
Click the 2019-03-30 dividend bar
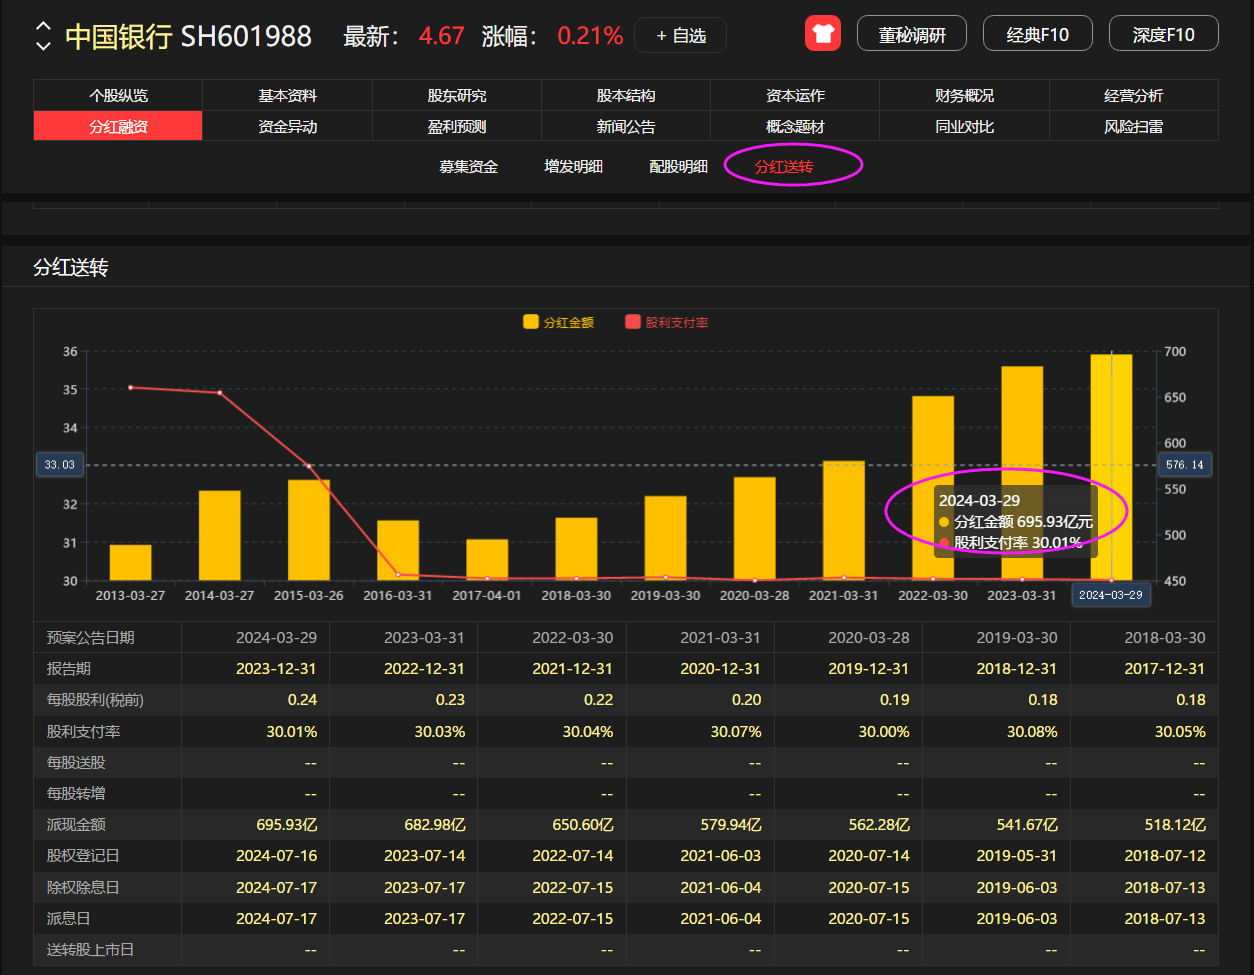click(x=665, y=538)
